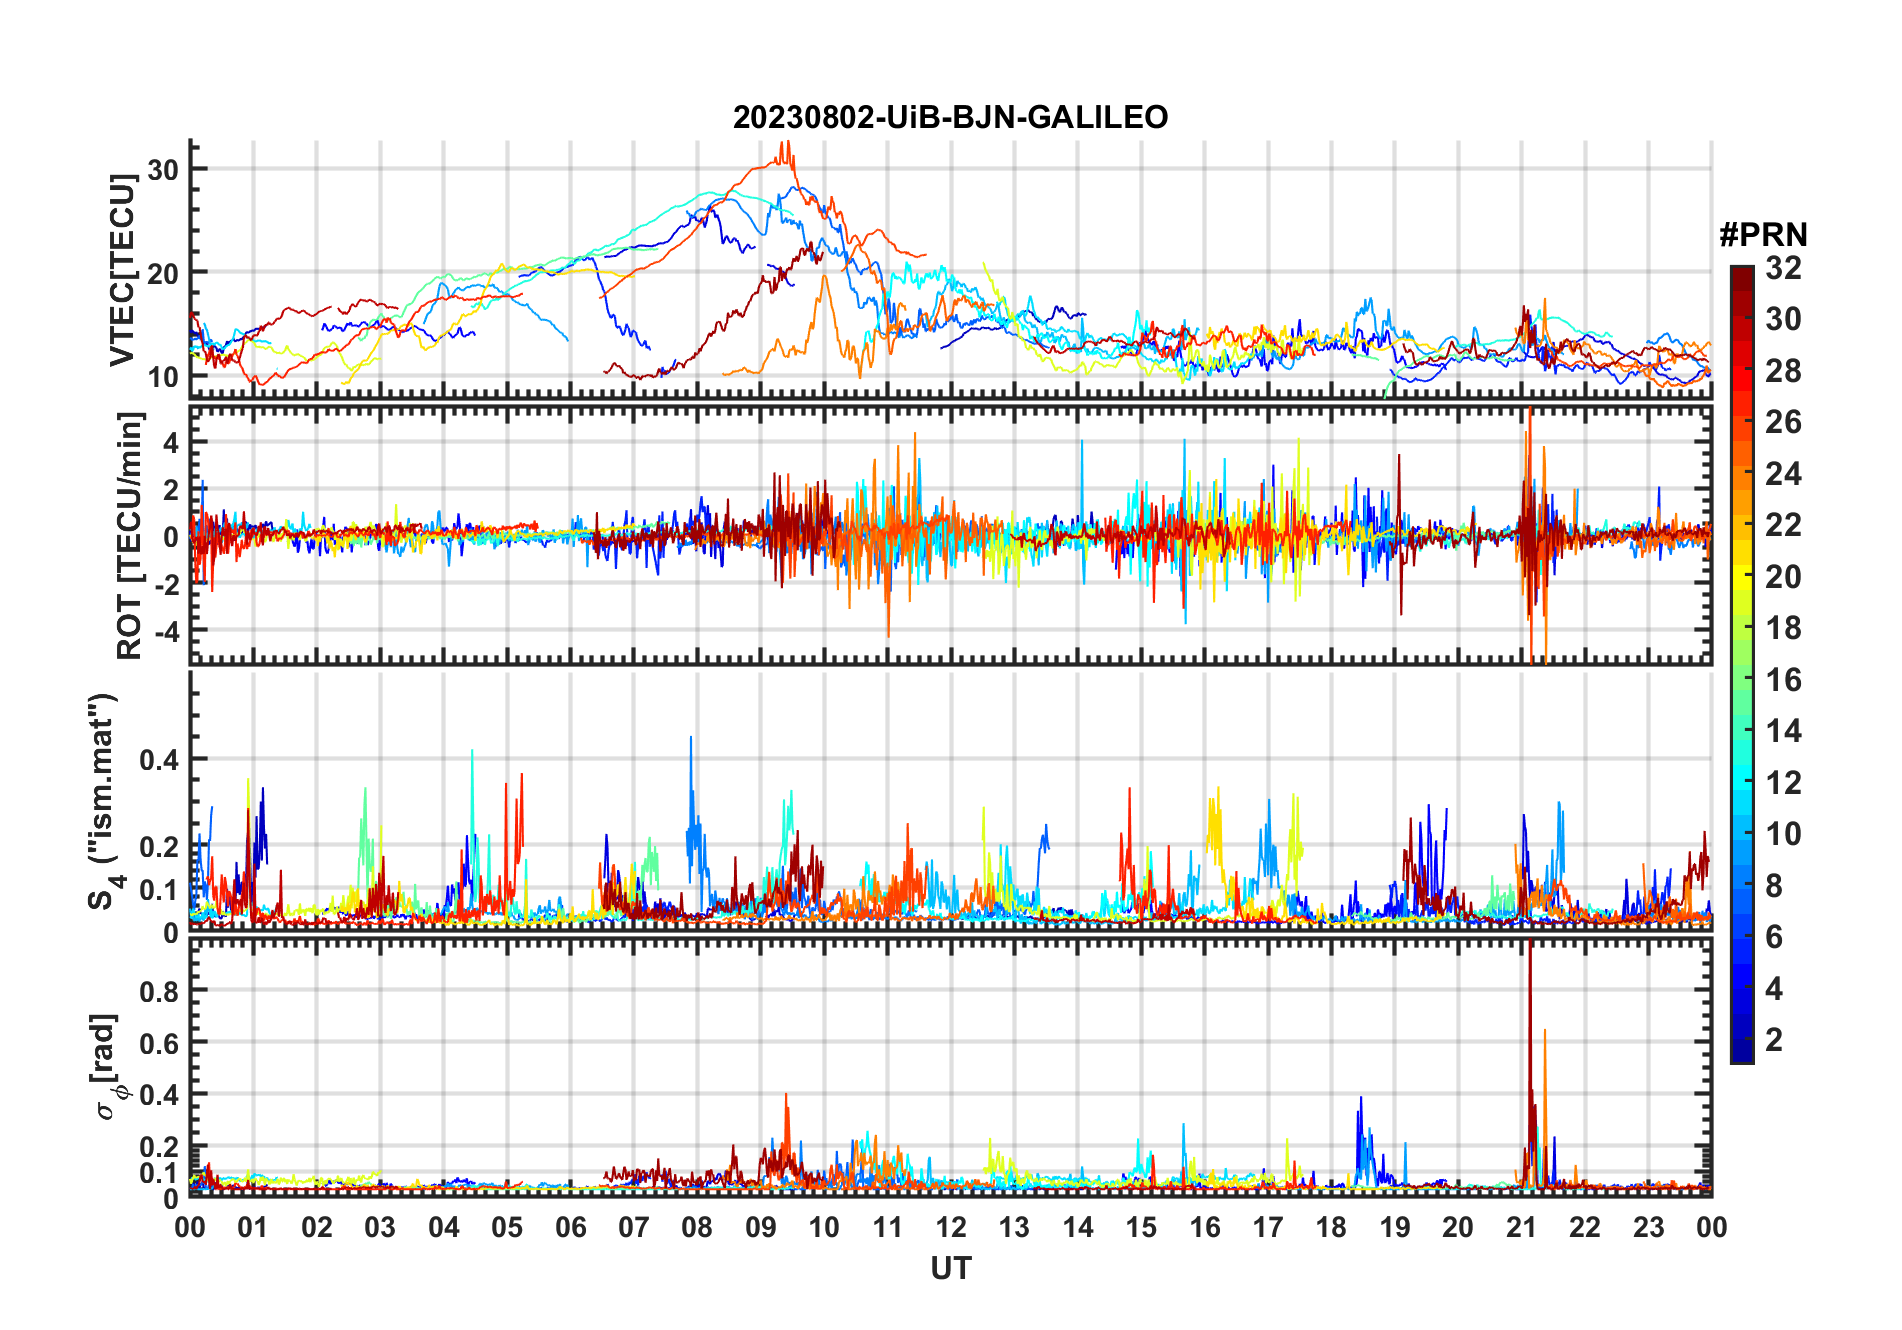Select the 2 tick label on the ROT axis
1902x1330 pixels.
[x=171, y=490]
